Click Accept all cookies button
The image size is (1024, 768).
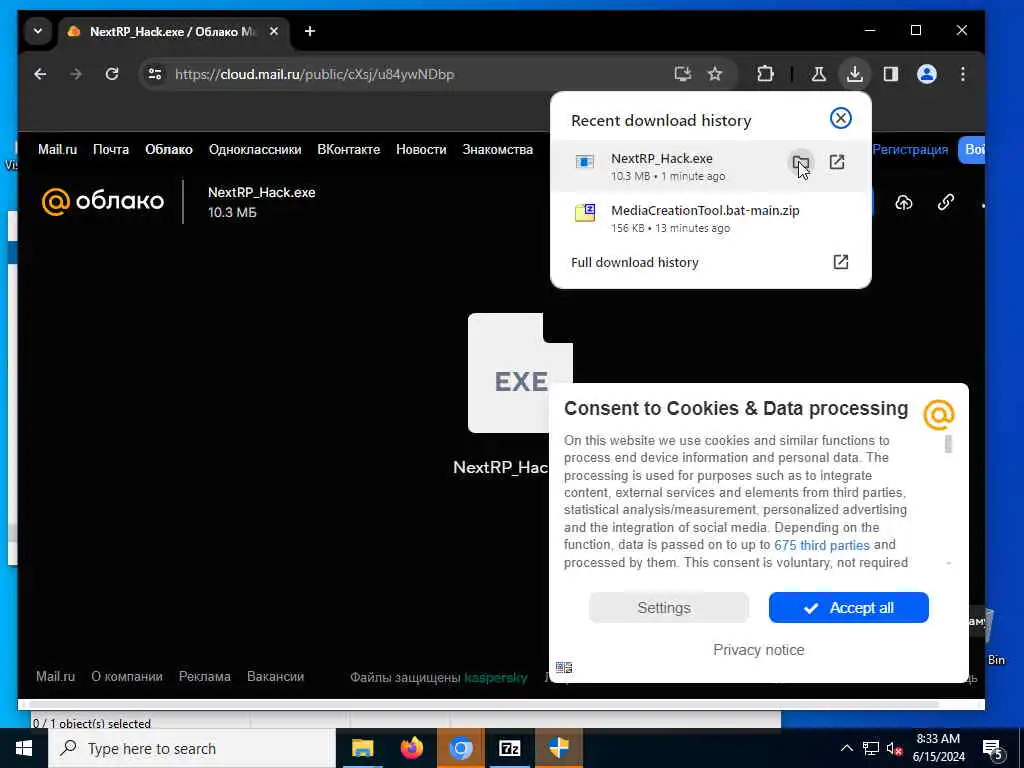(848, 608)
